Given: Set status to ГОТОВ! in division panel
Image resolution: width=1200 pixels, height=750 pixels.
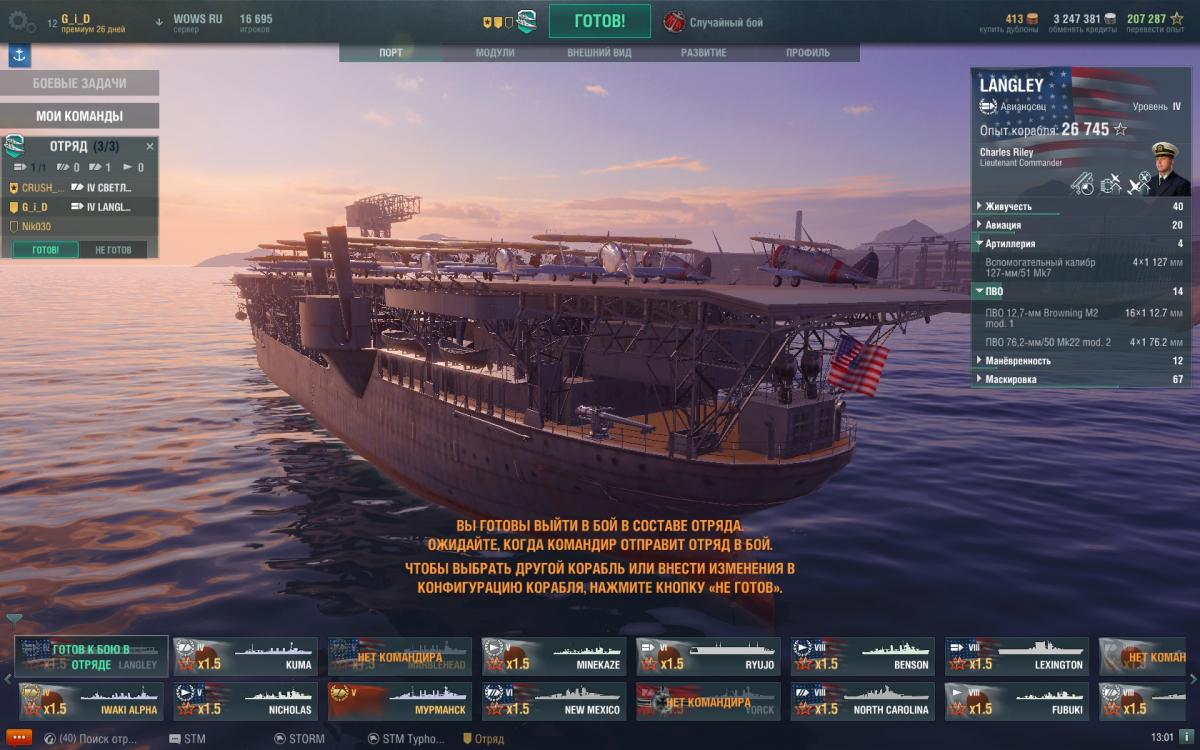Looking at the screenshot, I should click(45, 250).
